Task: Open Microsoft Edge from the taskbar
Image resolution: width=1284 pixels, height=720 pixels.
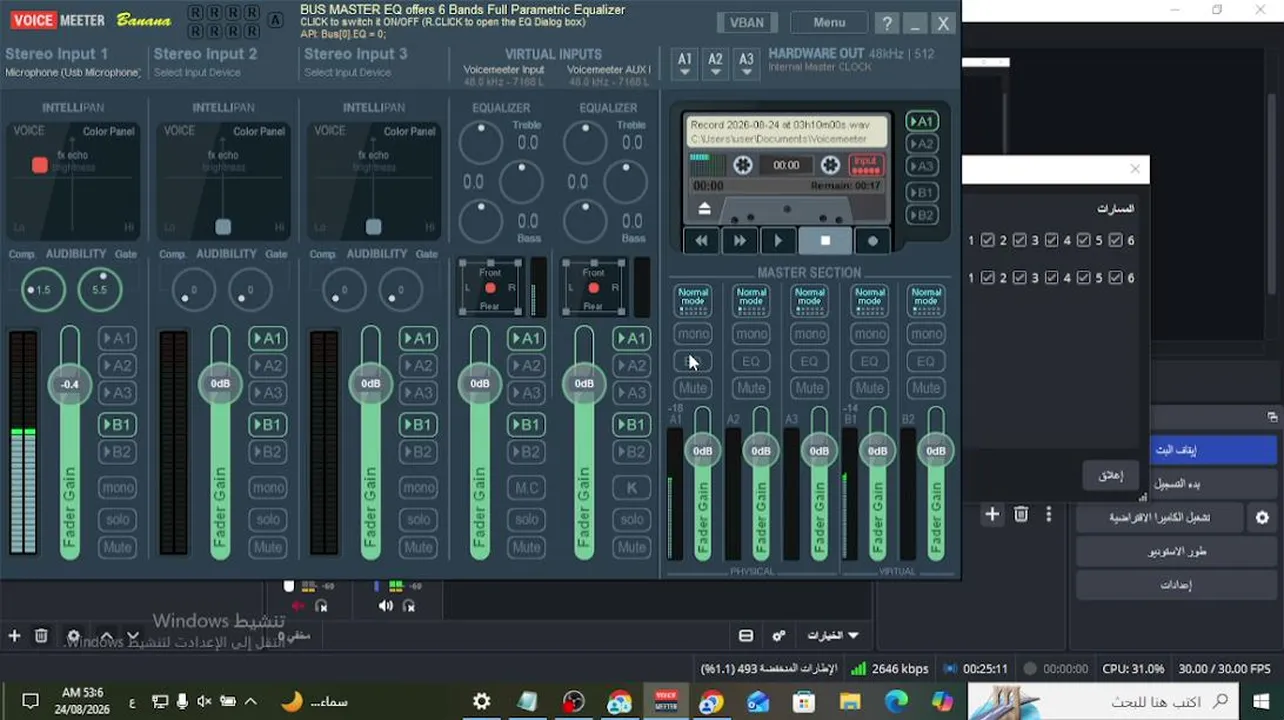Action: [896, 702]
